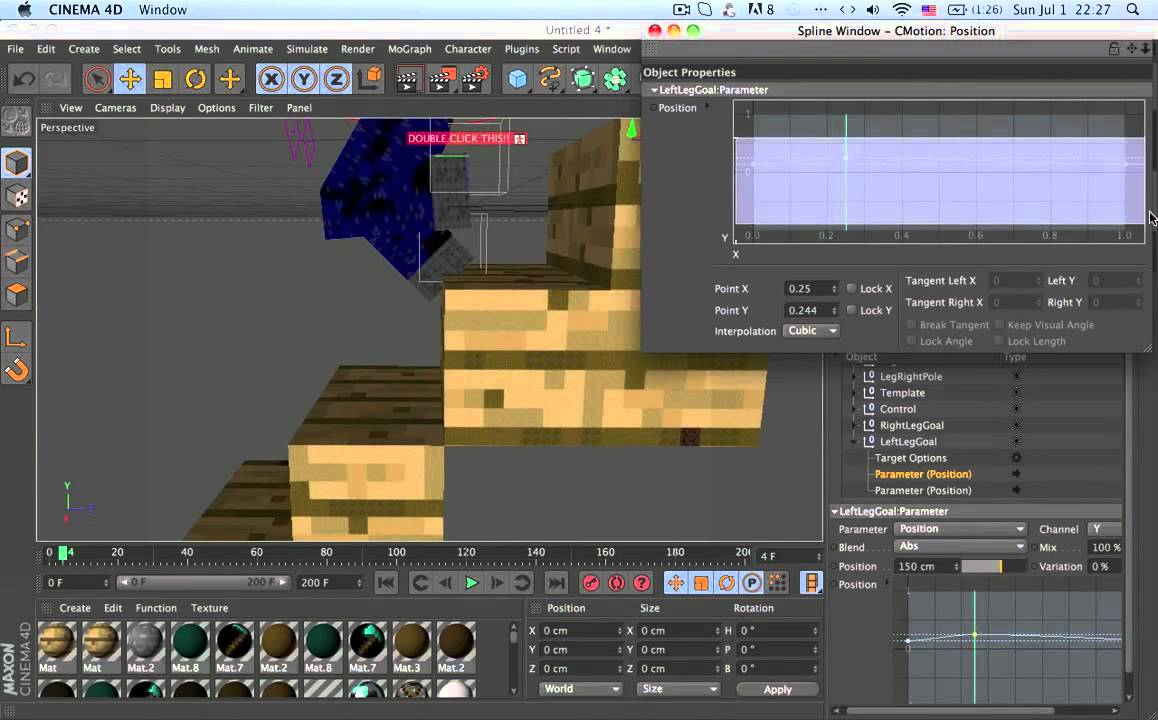Collapse the LeftLegGoal:Parameter header in Spline Window

654,90
